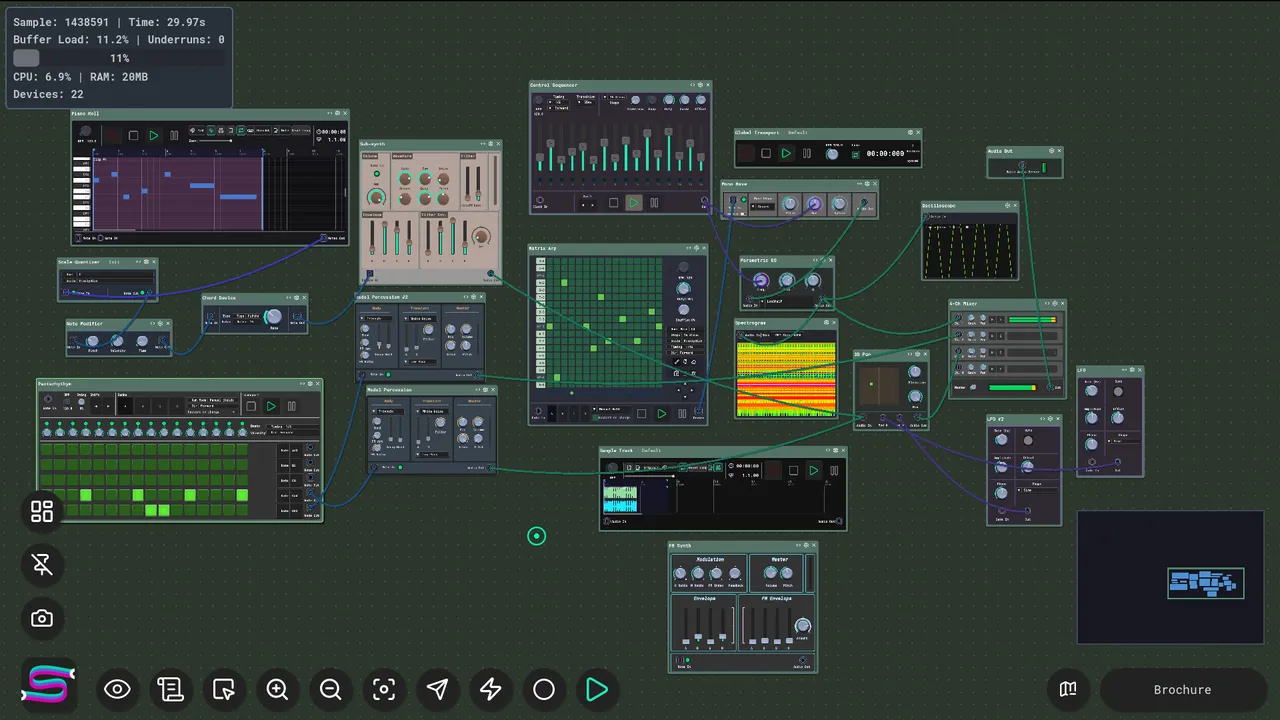Stop the Matrix Arp
The height and width of the screenshot is (720, 1280).
[x=641, y=413]
